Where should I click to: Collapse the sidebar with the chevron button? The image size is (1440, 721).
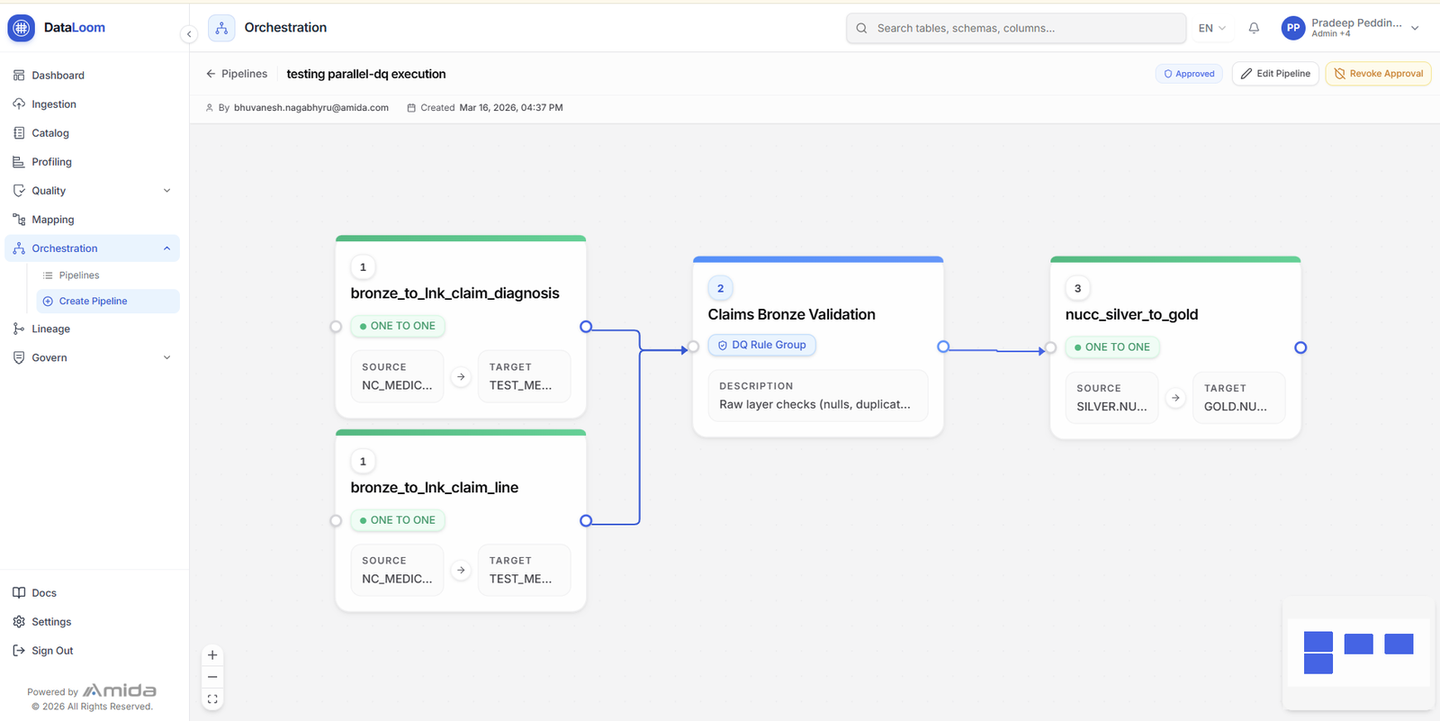click(x=189, y=34)
